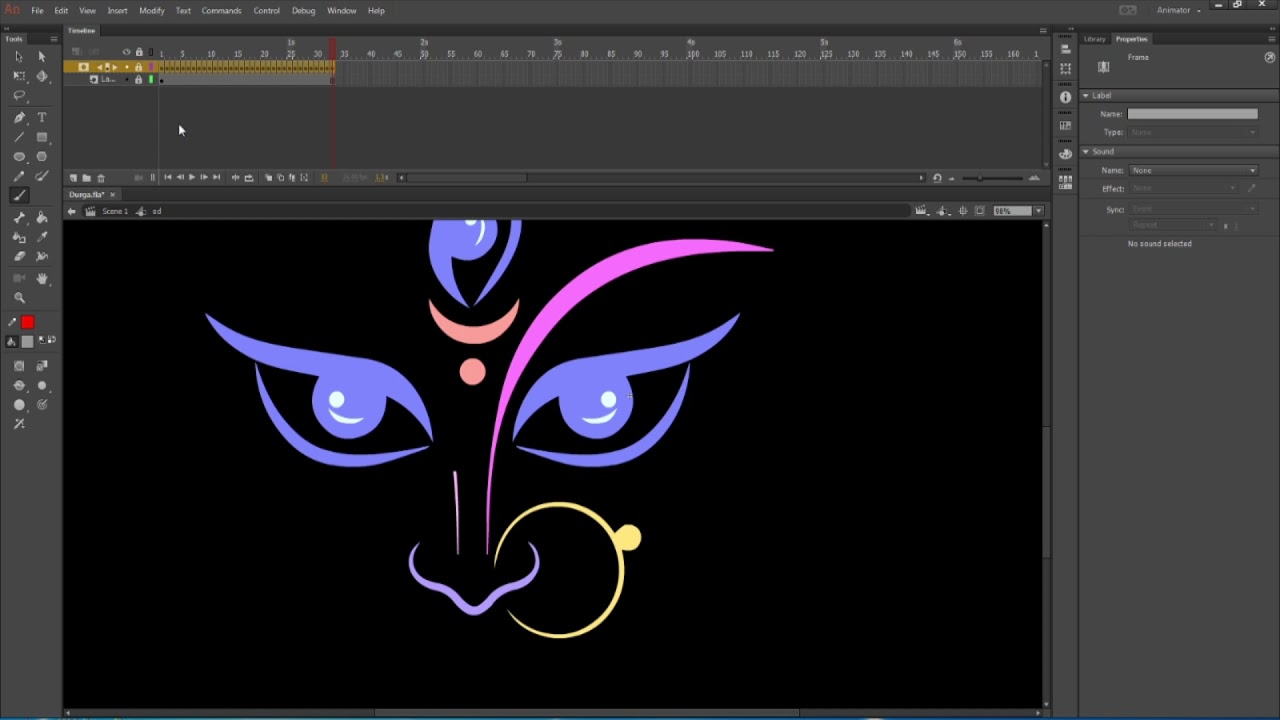Create a new layer in the timeline
The image size is (1280, 720).
tap(73, 178)
